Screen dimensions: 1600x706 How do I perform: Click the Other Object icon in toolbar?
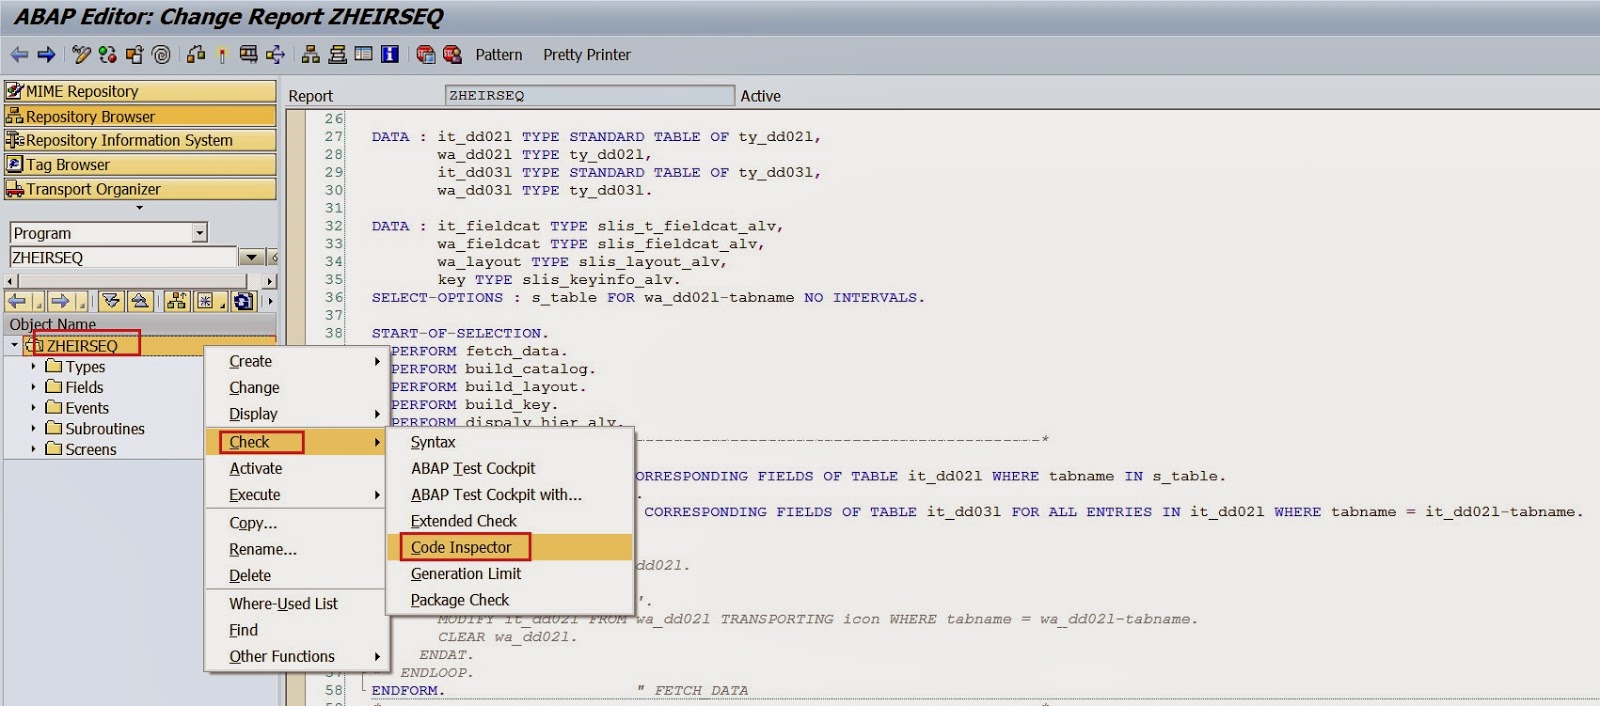click(x=134, y=55)
